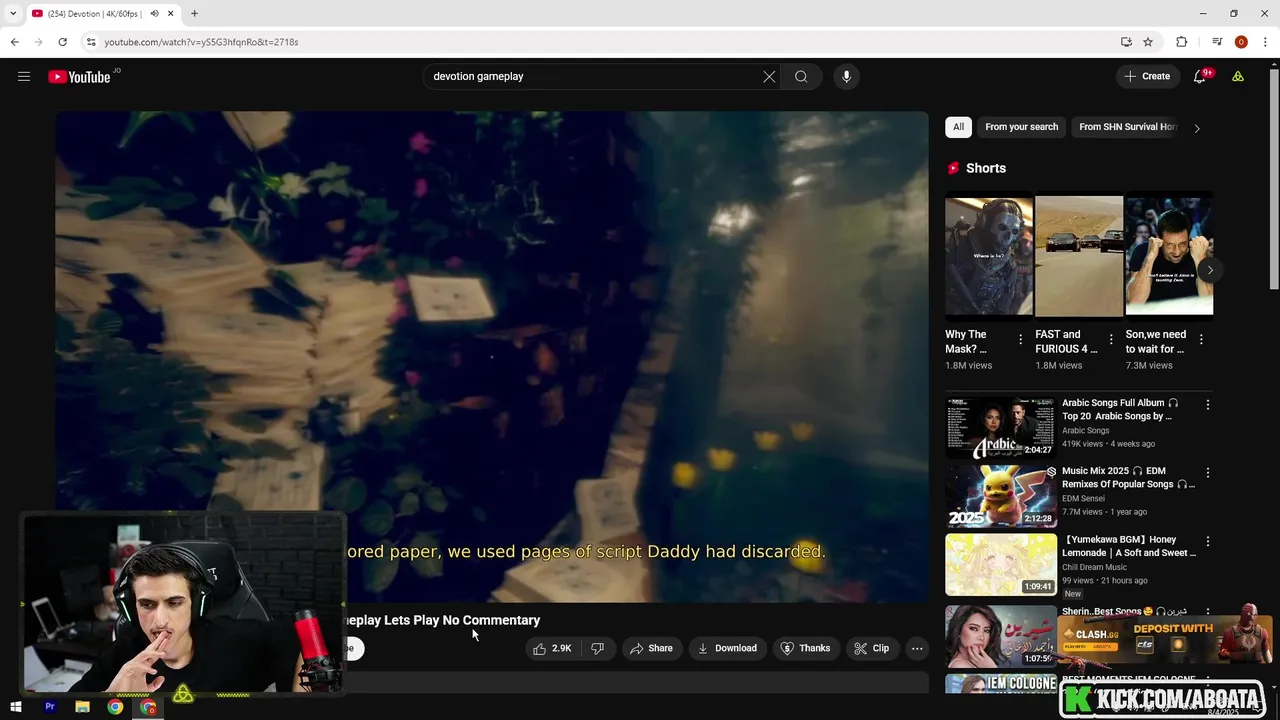Click the Thanks button
The image size is (1280, 720).
805,648
